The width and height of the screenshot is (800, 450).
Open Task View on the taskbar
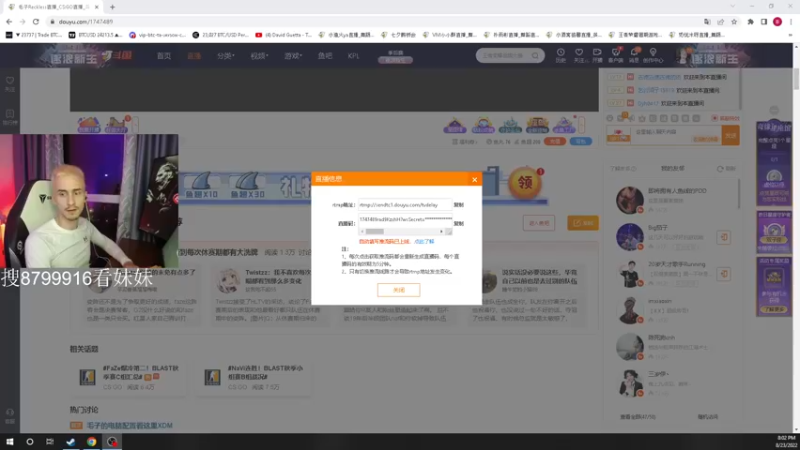(x=49, y=442)
